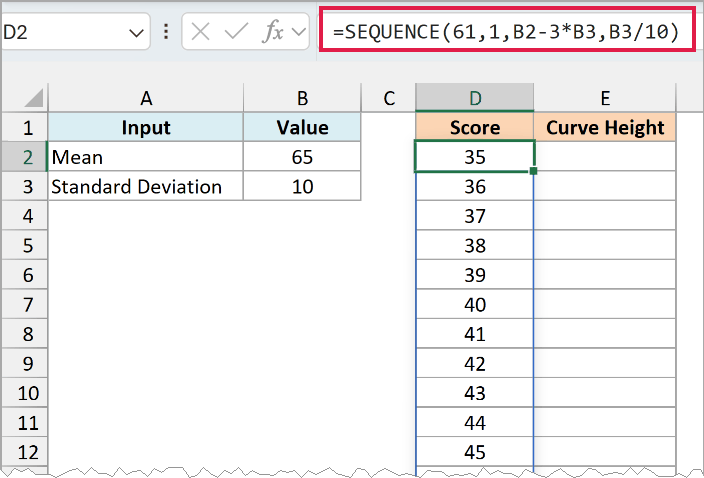The image size is (704, 478).
Task: Open the Insert Function fx button
Action: [x=273, y=31]
